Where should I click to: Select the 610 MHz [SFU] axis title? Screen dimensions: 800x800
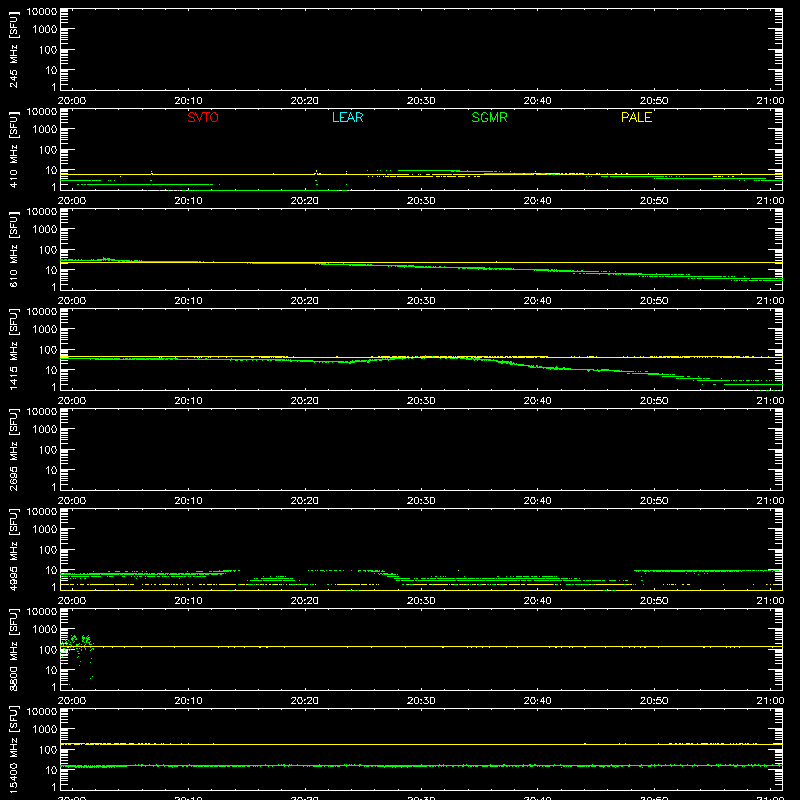point(13,251)
